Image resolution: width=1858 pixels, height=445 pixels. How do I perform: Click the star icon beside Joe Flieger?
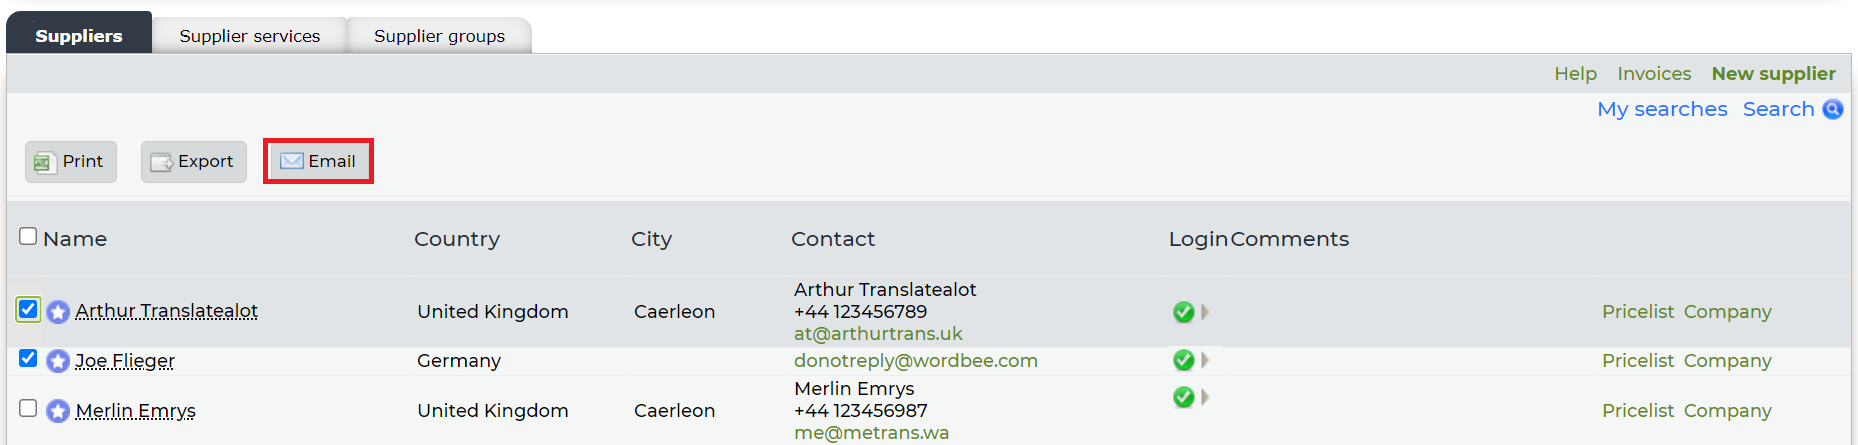[x=58, y=361]
